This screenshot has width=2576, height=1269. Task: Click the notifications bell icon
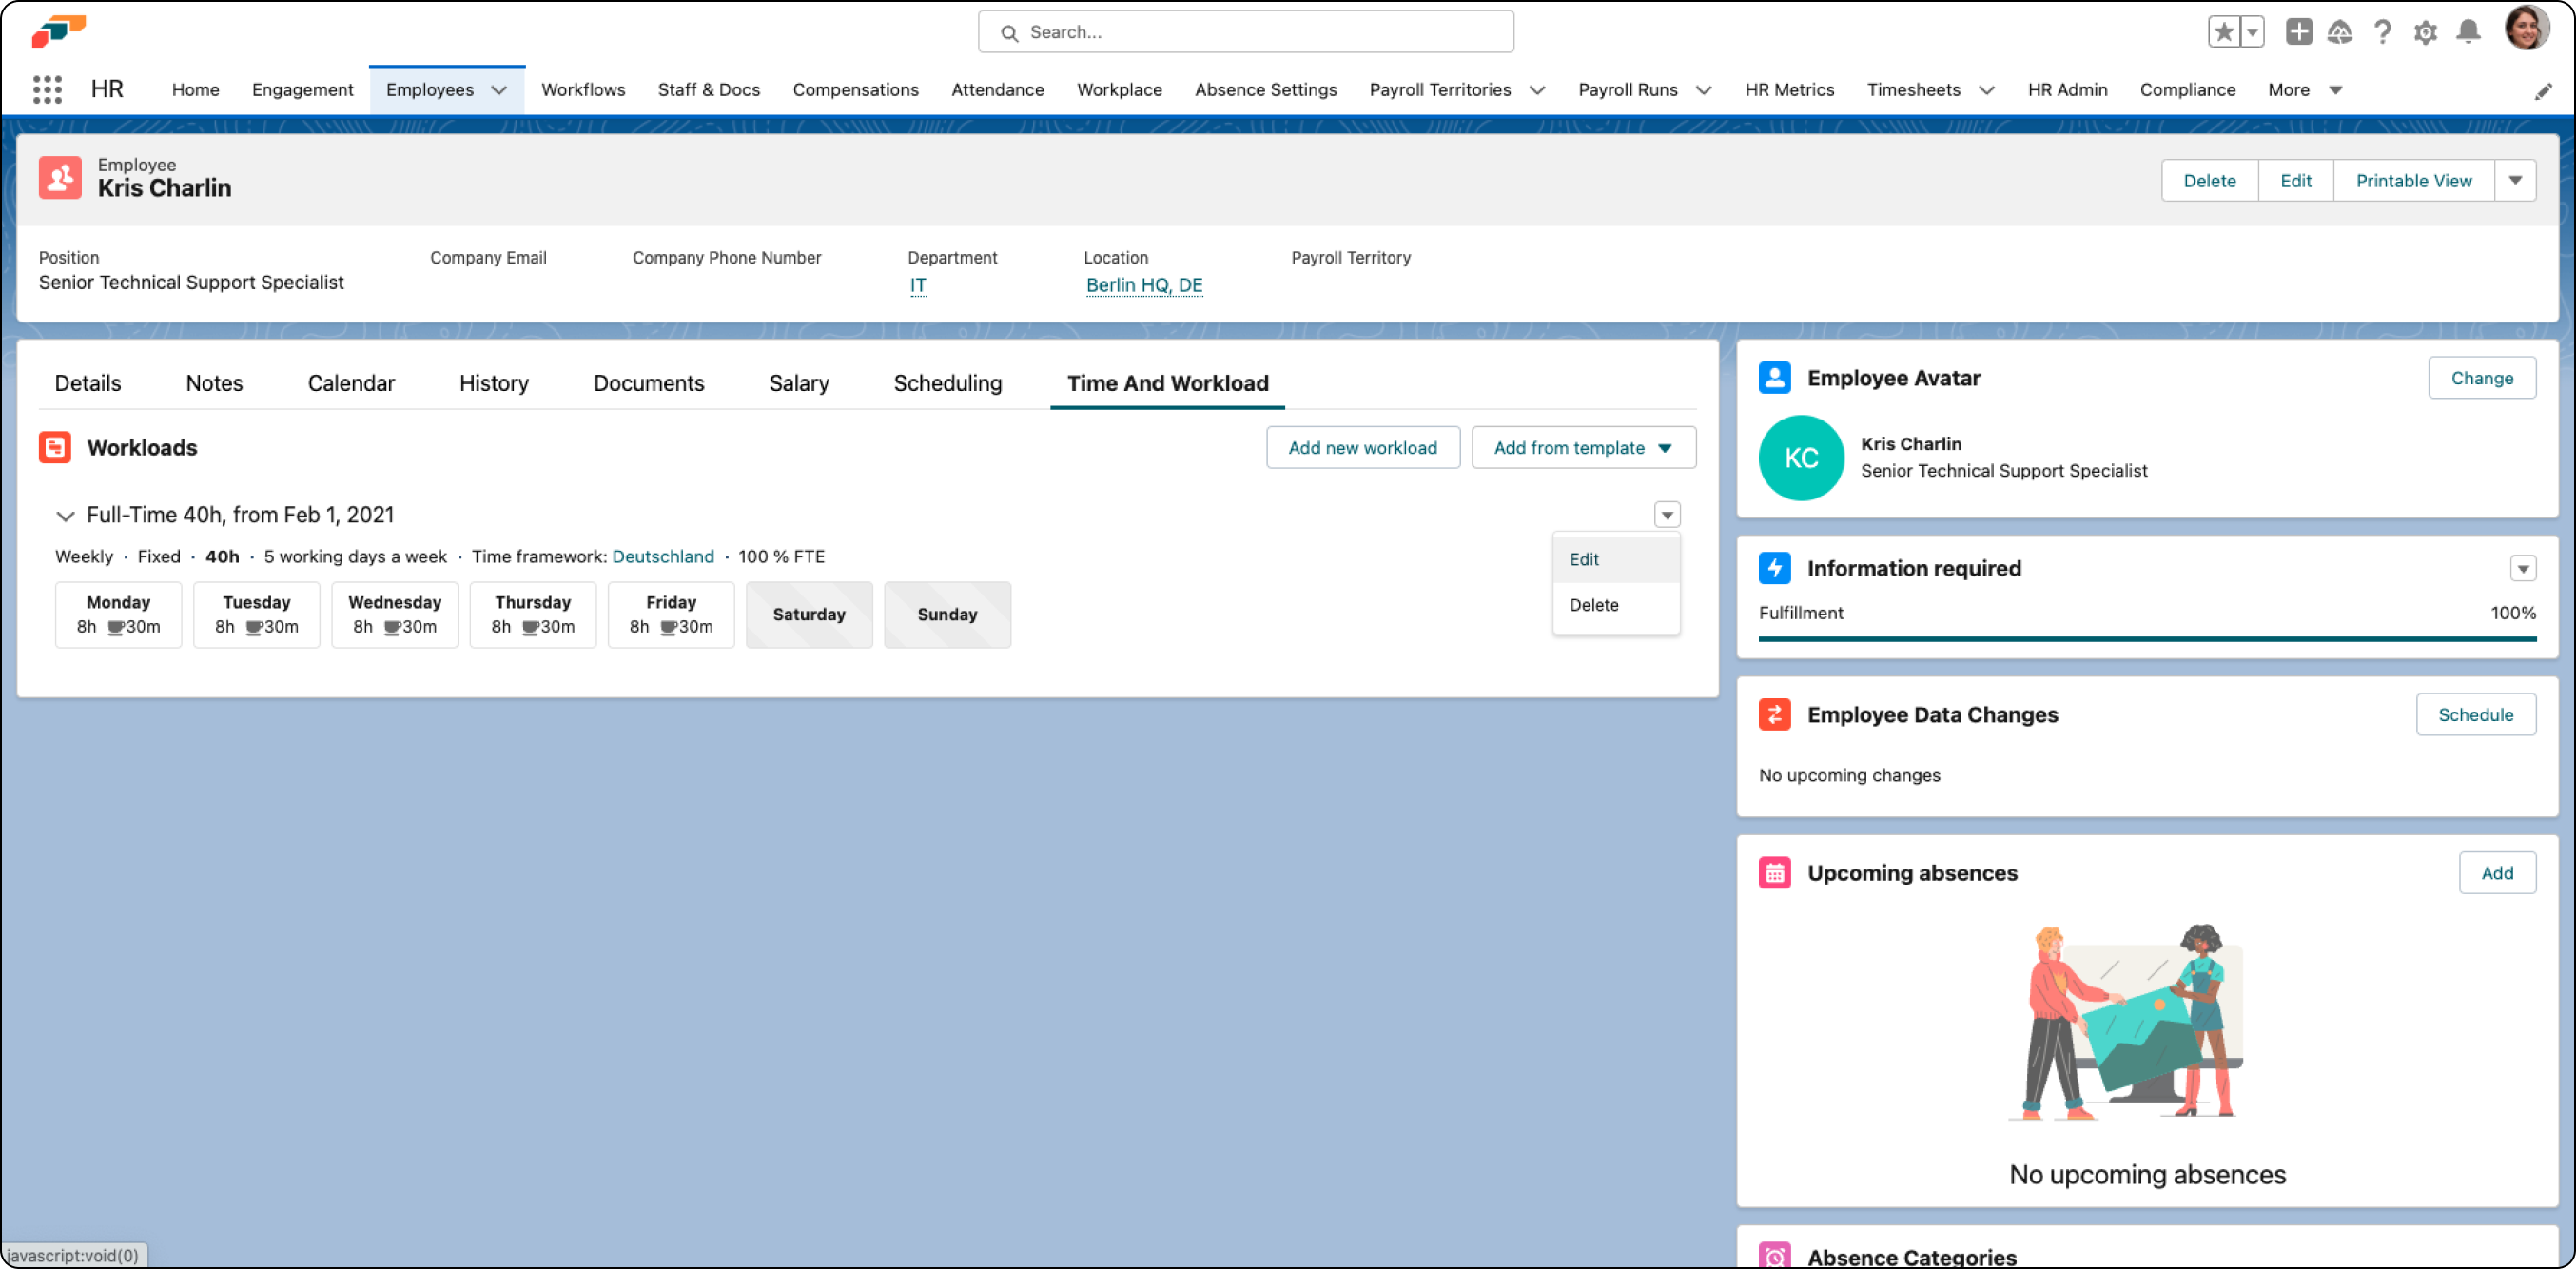[2468, 32]
